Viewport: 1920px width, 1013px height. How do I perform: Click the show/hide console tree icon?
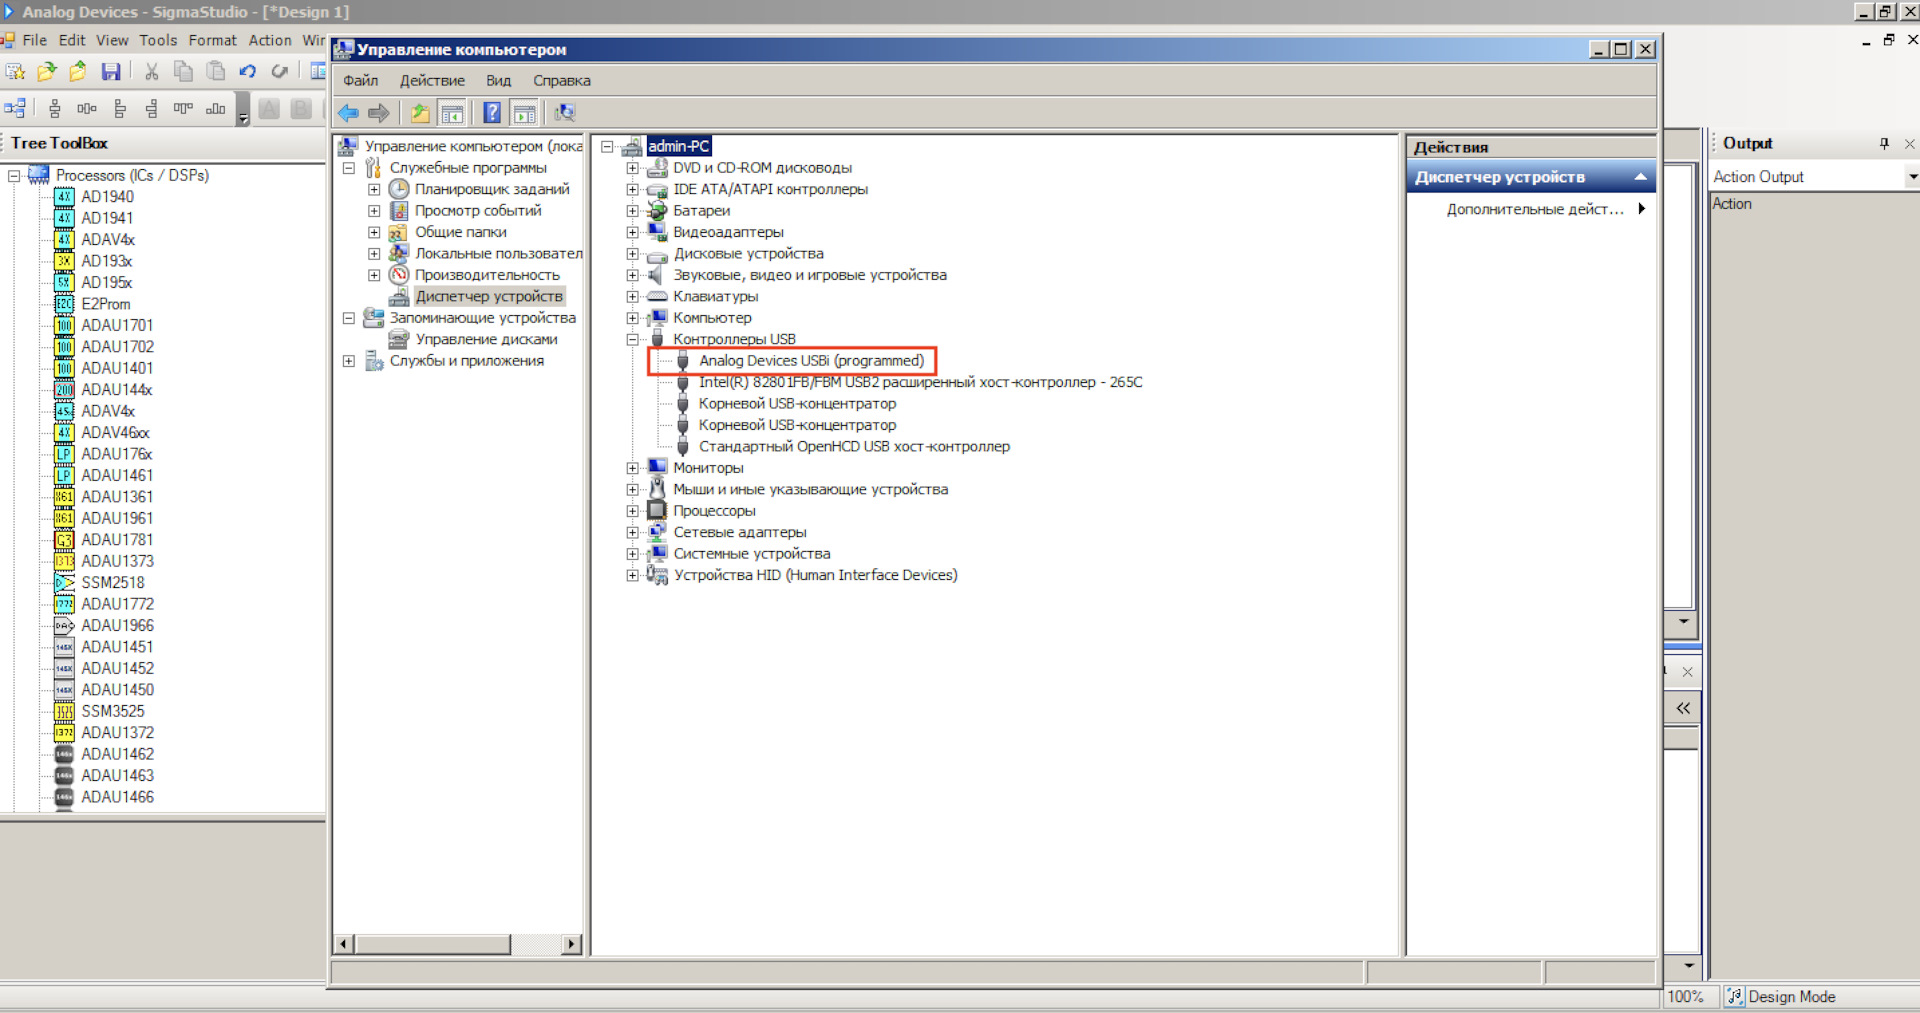click(x=452, y=113)
